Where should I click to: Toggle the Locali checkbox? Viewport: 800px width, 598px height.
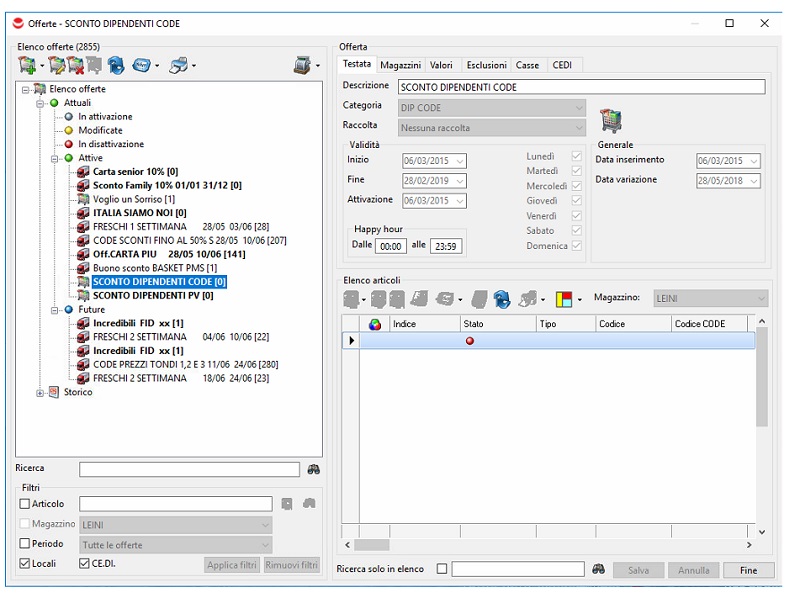25,564
